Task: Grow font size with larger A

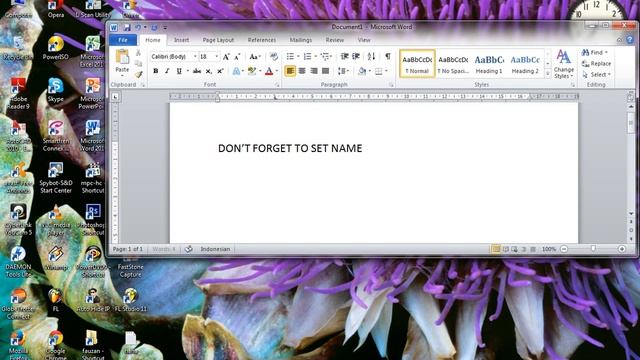Action: pos(226,56)
